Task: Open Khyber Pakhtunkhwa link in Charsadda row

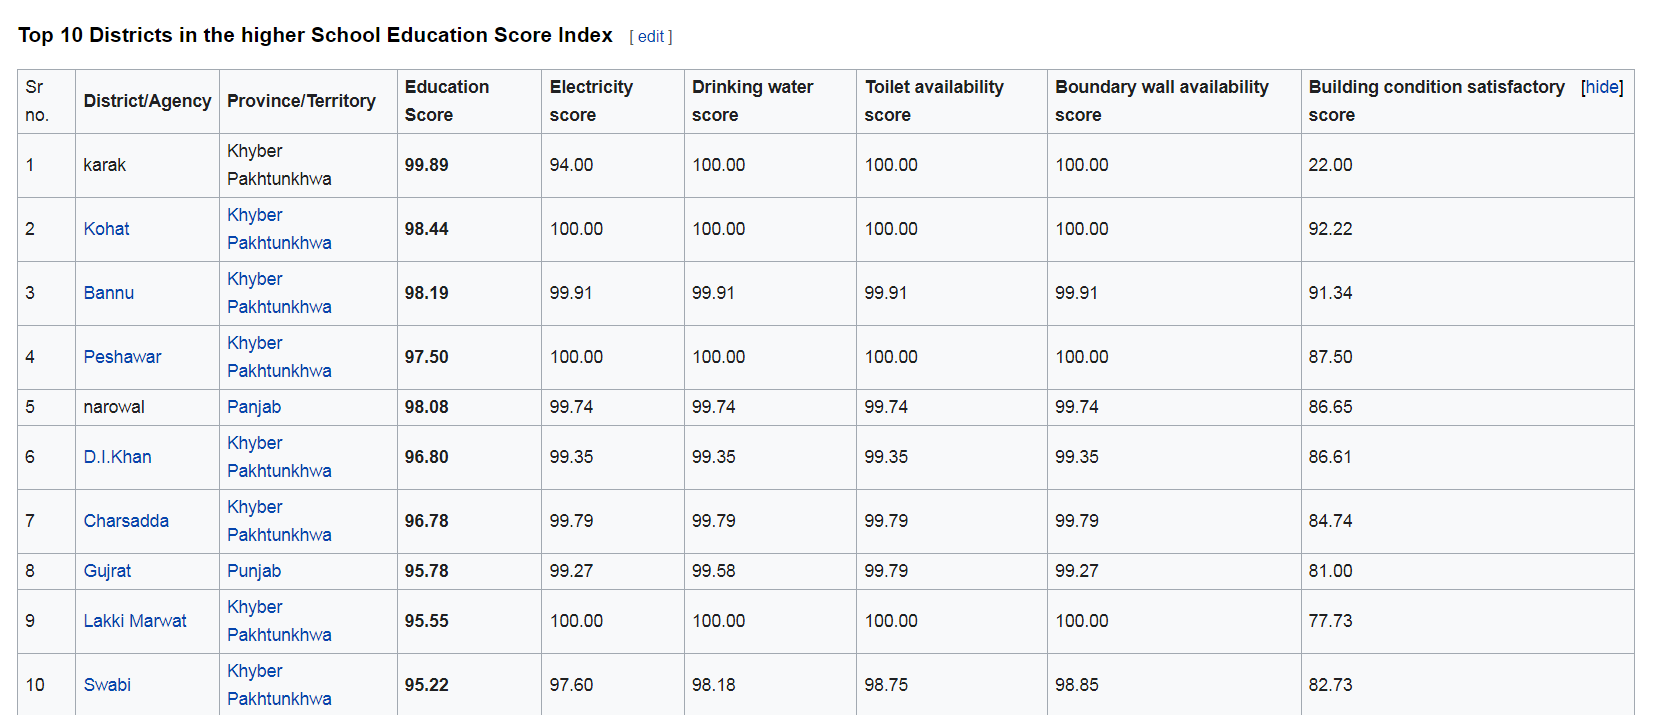Action: [279, 521]
